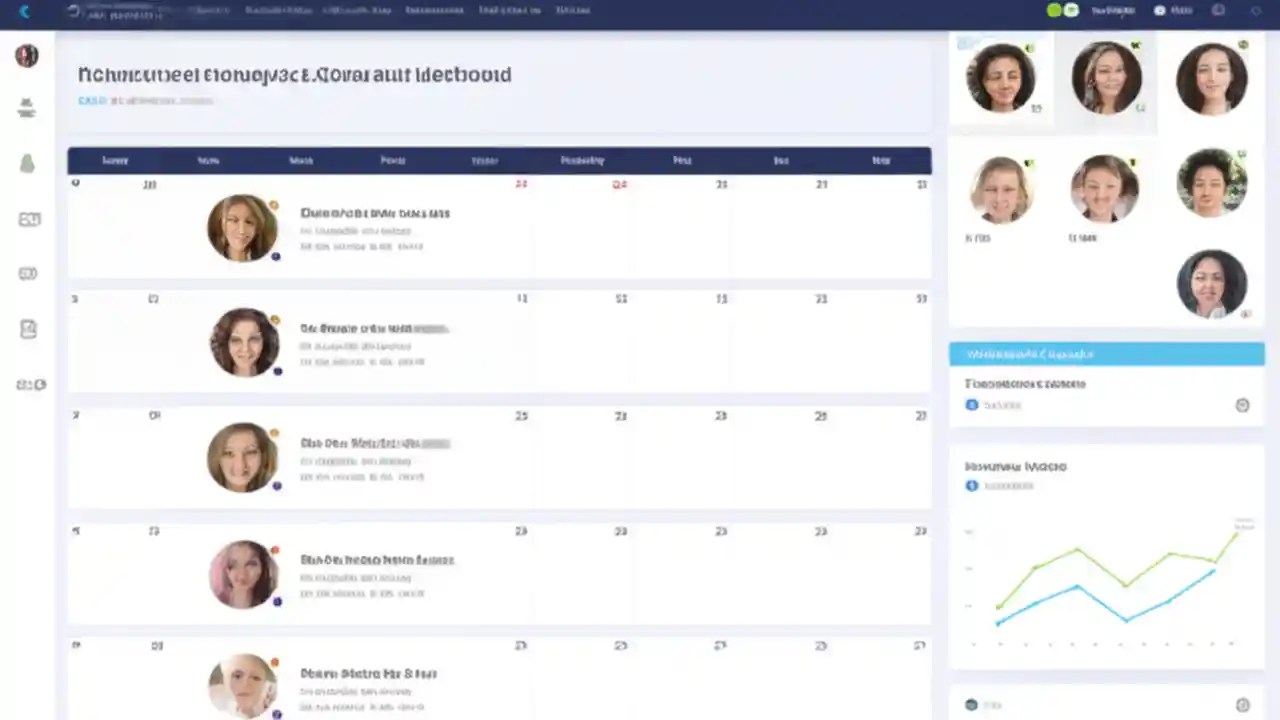
Task: Open the profile avatar icon atop the left sidebar
Action: (x=26, y=56)
